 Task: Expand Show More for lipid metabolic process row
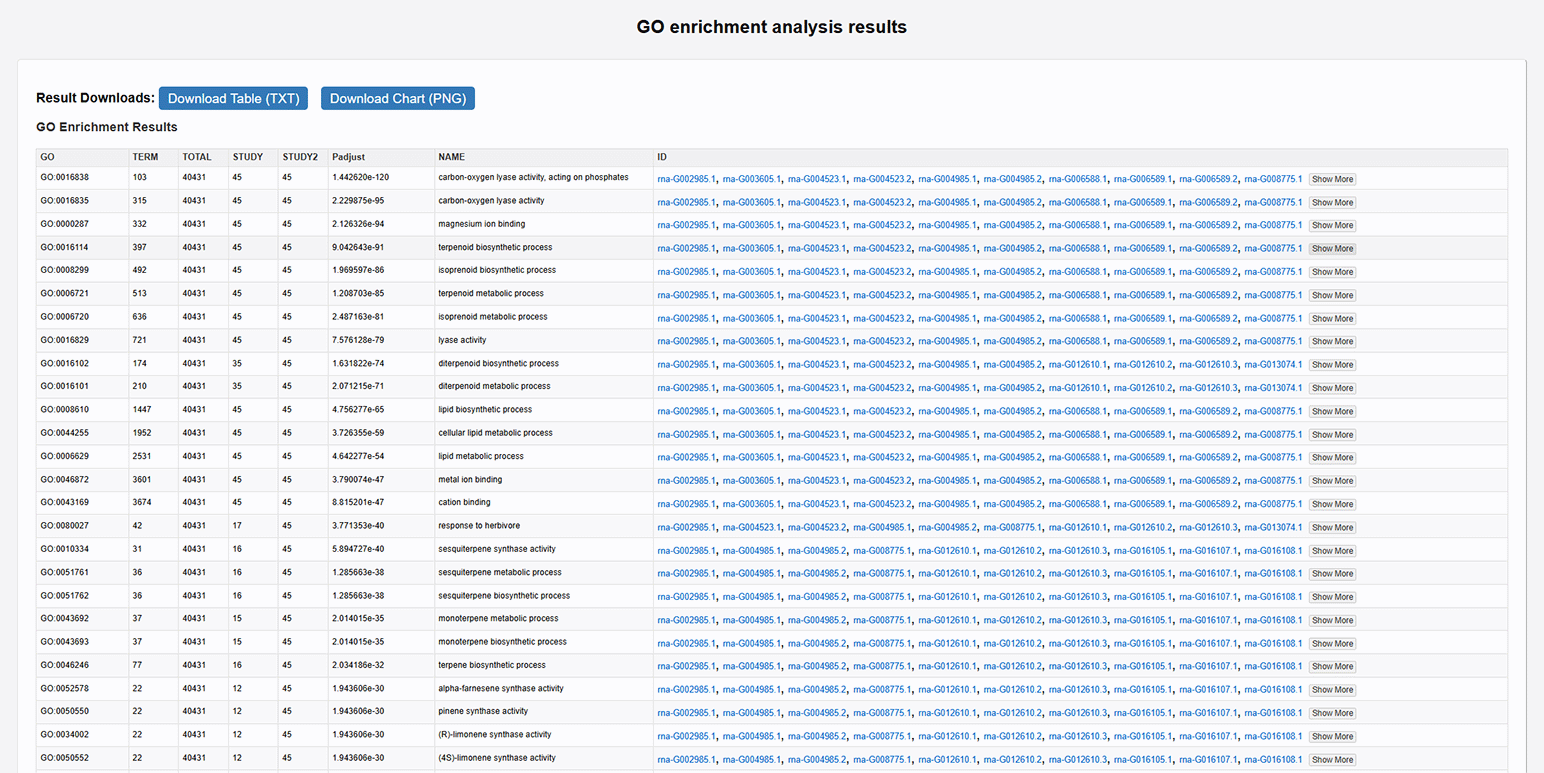(1332, 457)
